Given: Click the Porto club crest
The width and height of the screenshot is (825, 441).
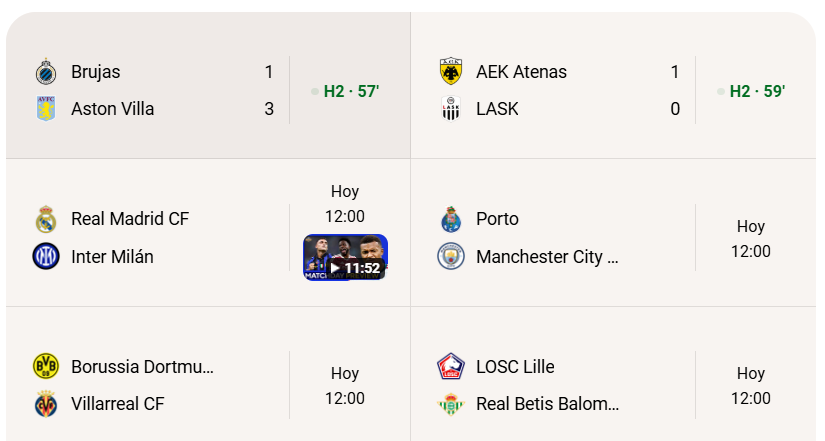Looking at the screenshot, I should click(451, 219).
